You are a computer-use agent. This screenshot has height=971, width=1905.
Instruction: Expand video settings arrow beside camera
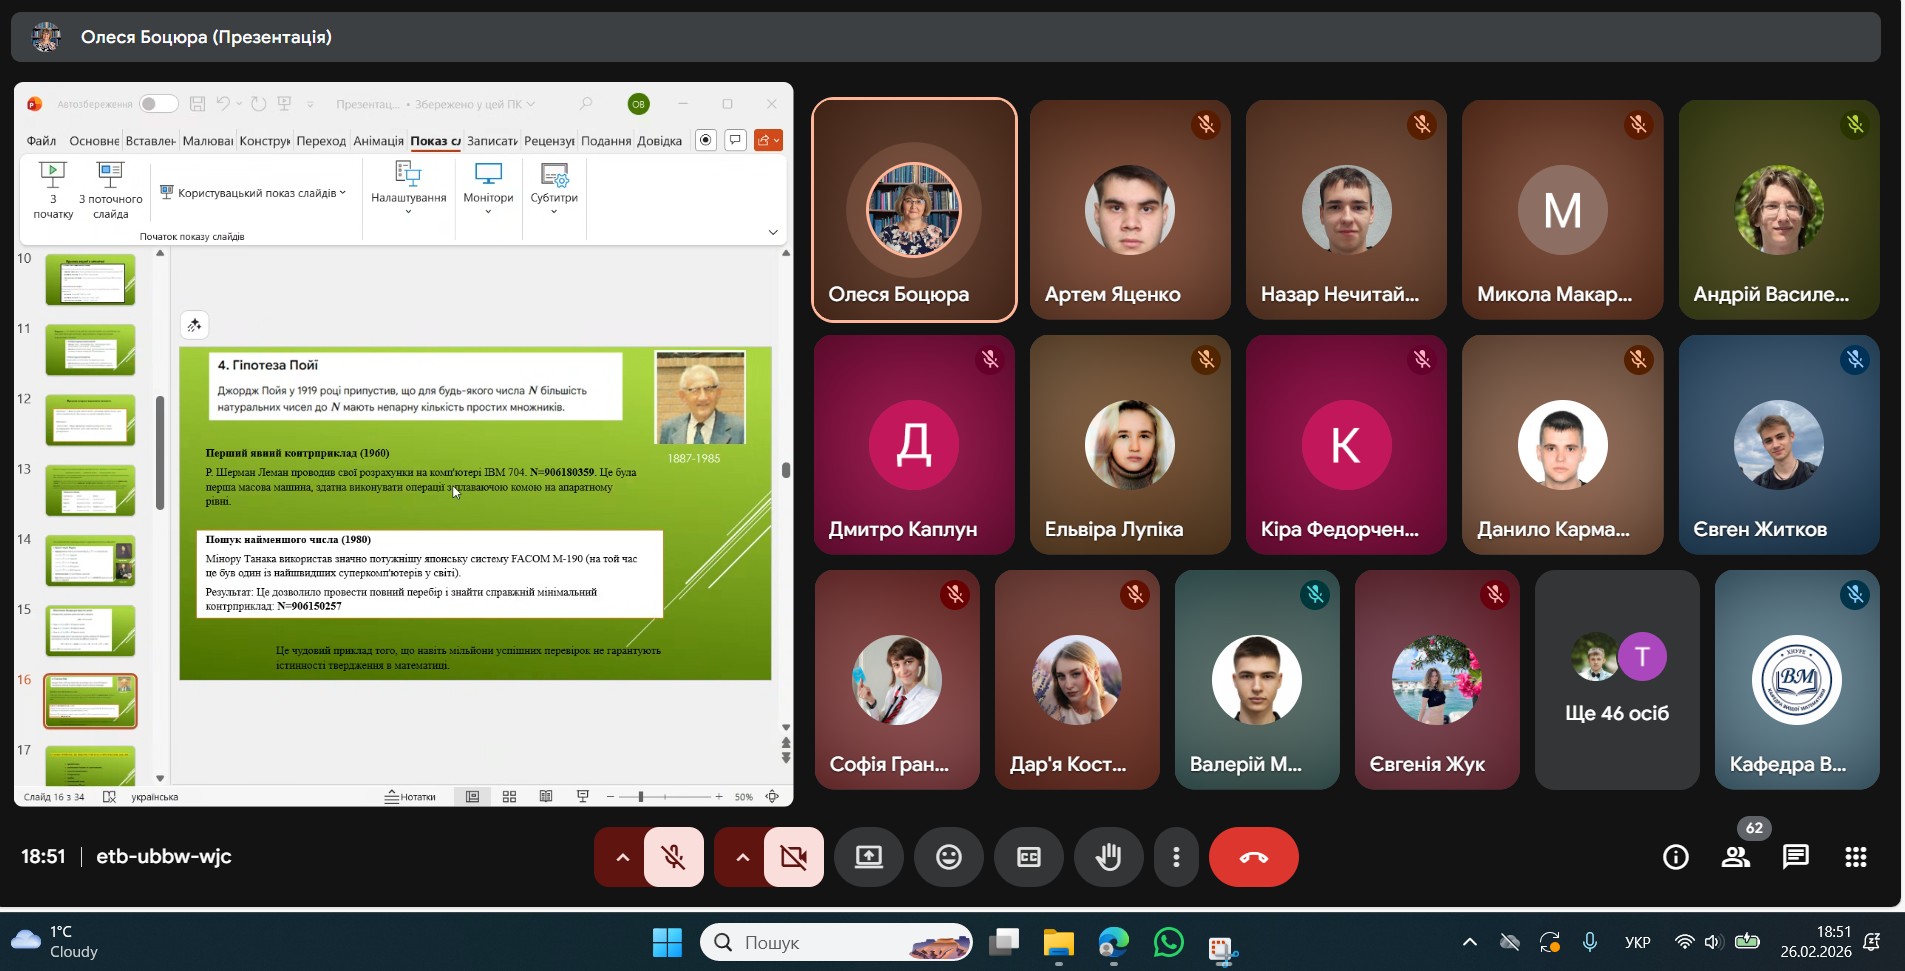coord(742,857)
